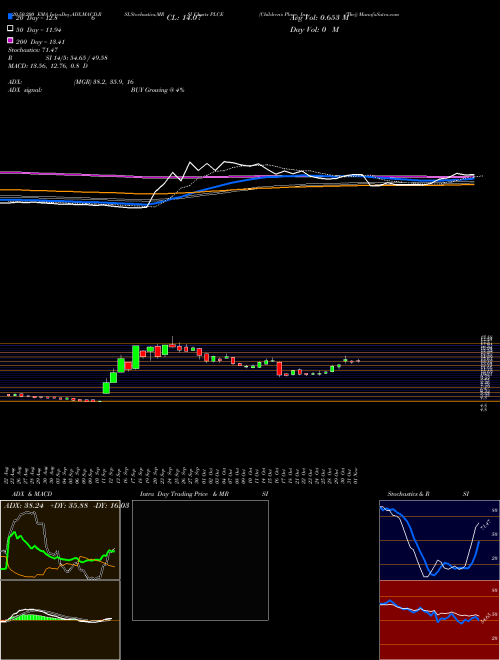
Task: Click the thick blue 20-day EMA line
Action: (236, 181)
